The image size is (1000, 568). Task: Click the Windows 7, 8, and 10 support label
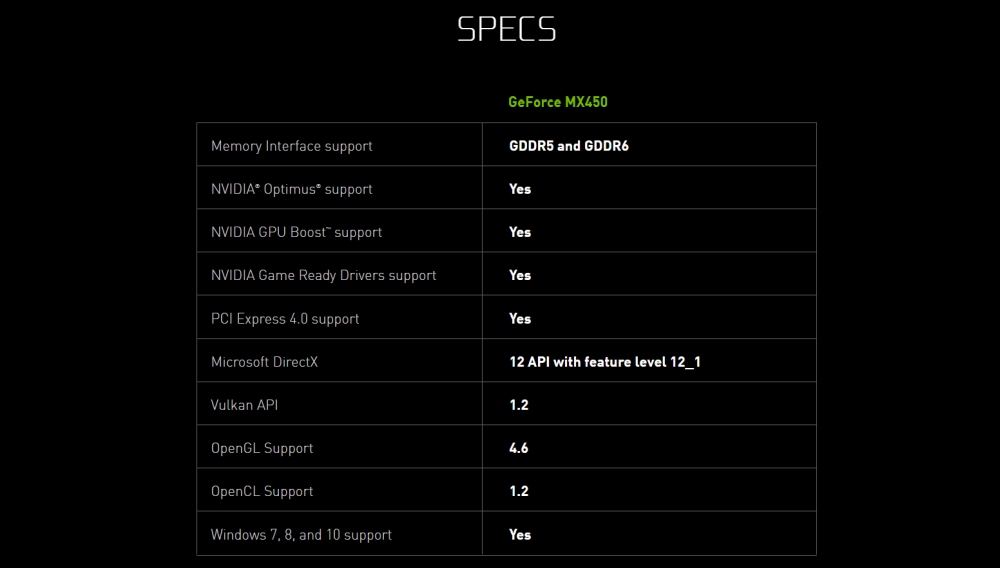tap(301, 535)
